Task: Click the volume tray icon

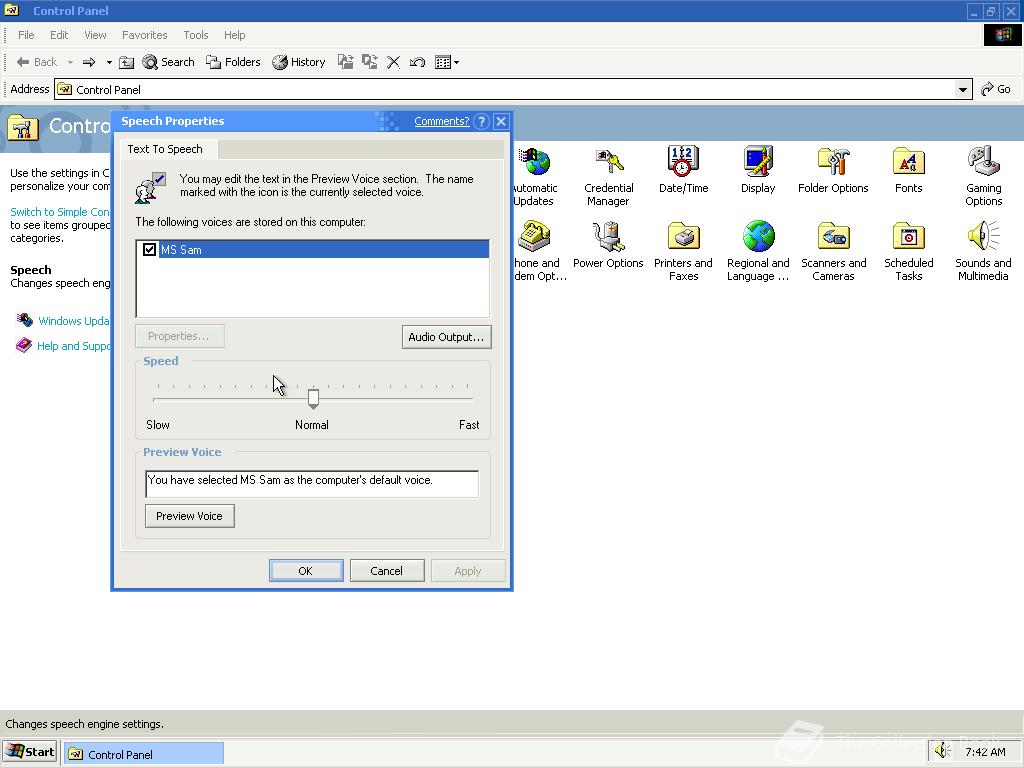Action: (x=942, y=752)
